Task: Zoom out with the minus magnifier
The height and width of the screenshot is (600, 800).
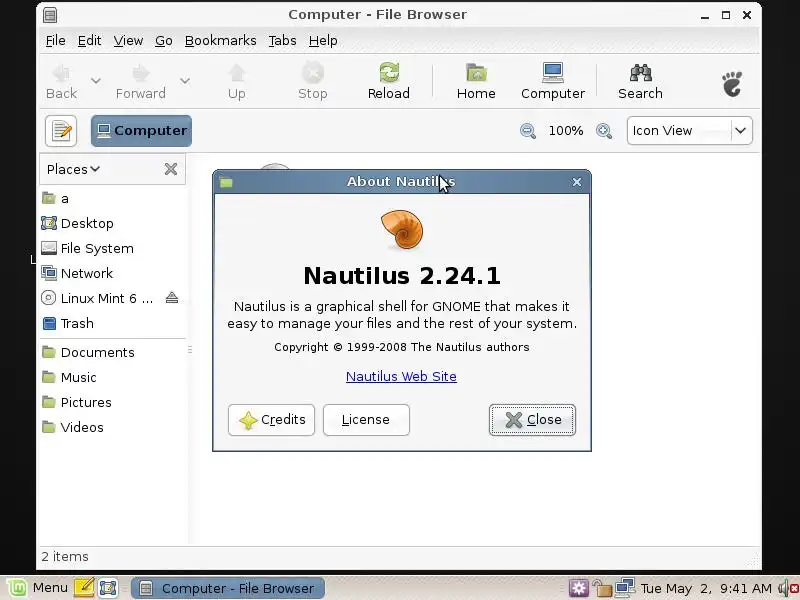Action: pos(528,131)
